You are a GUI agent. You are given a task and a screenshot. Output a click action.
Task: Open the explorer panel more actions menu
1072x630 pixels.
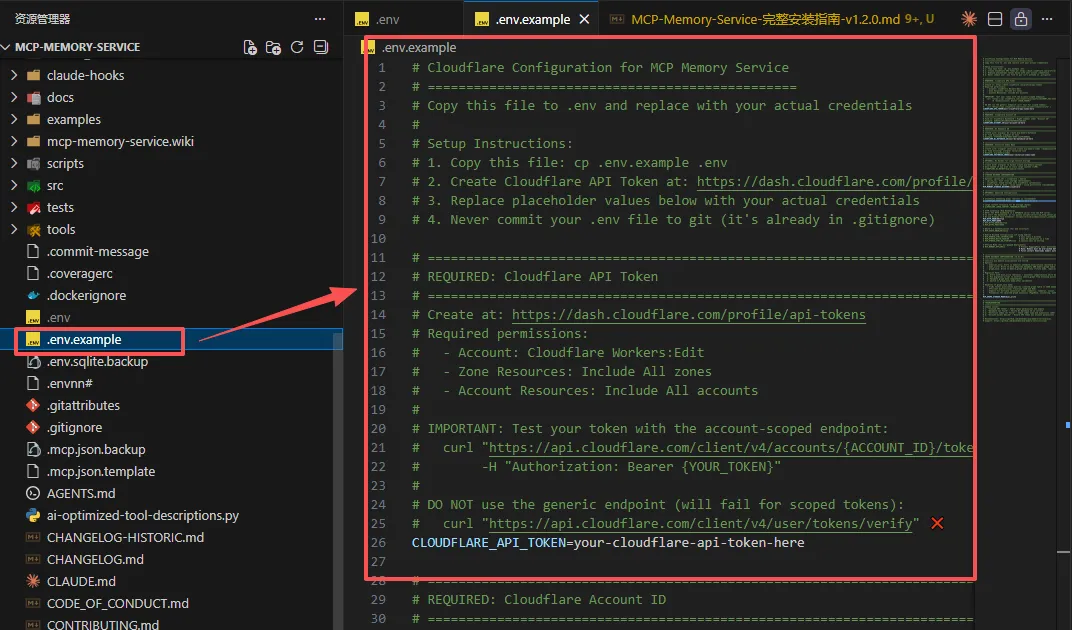(x=320, y=19)
